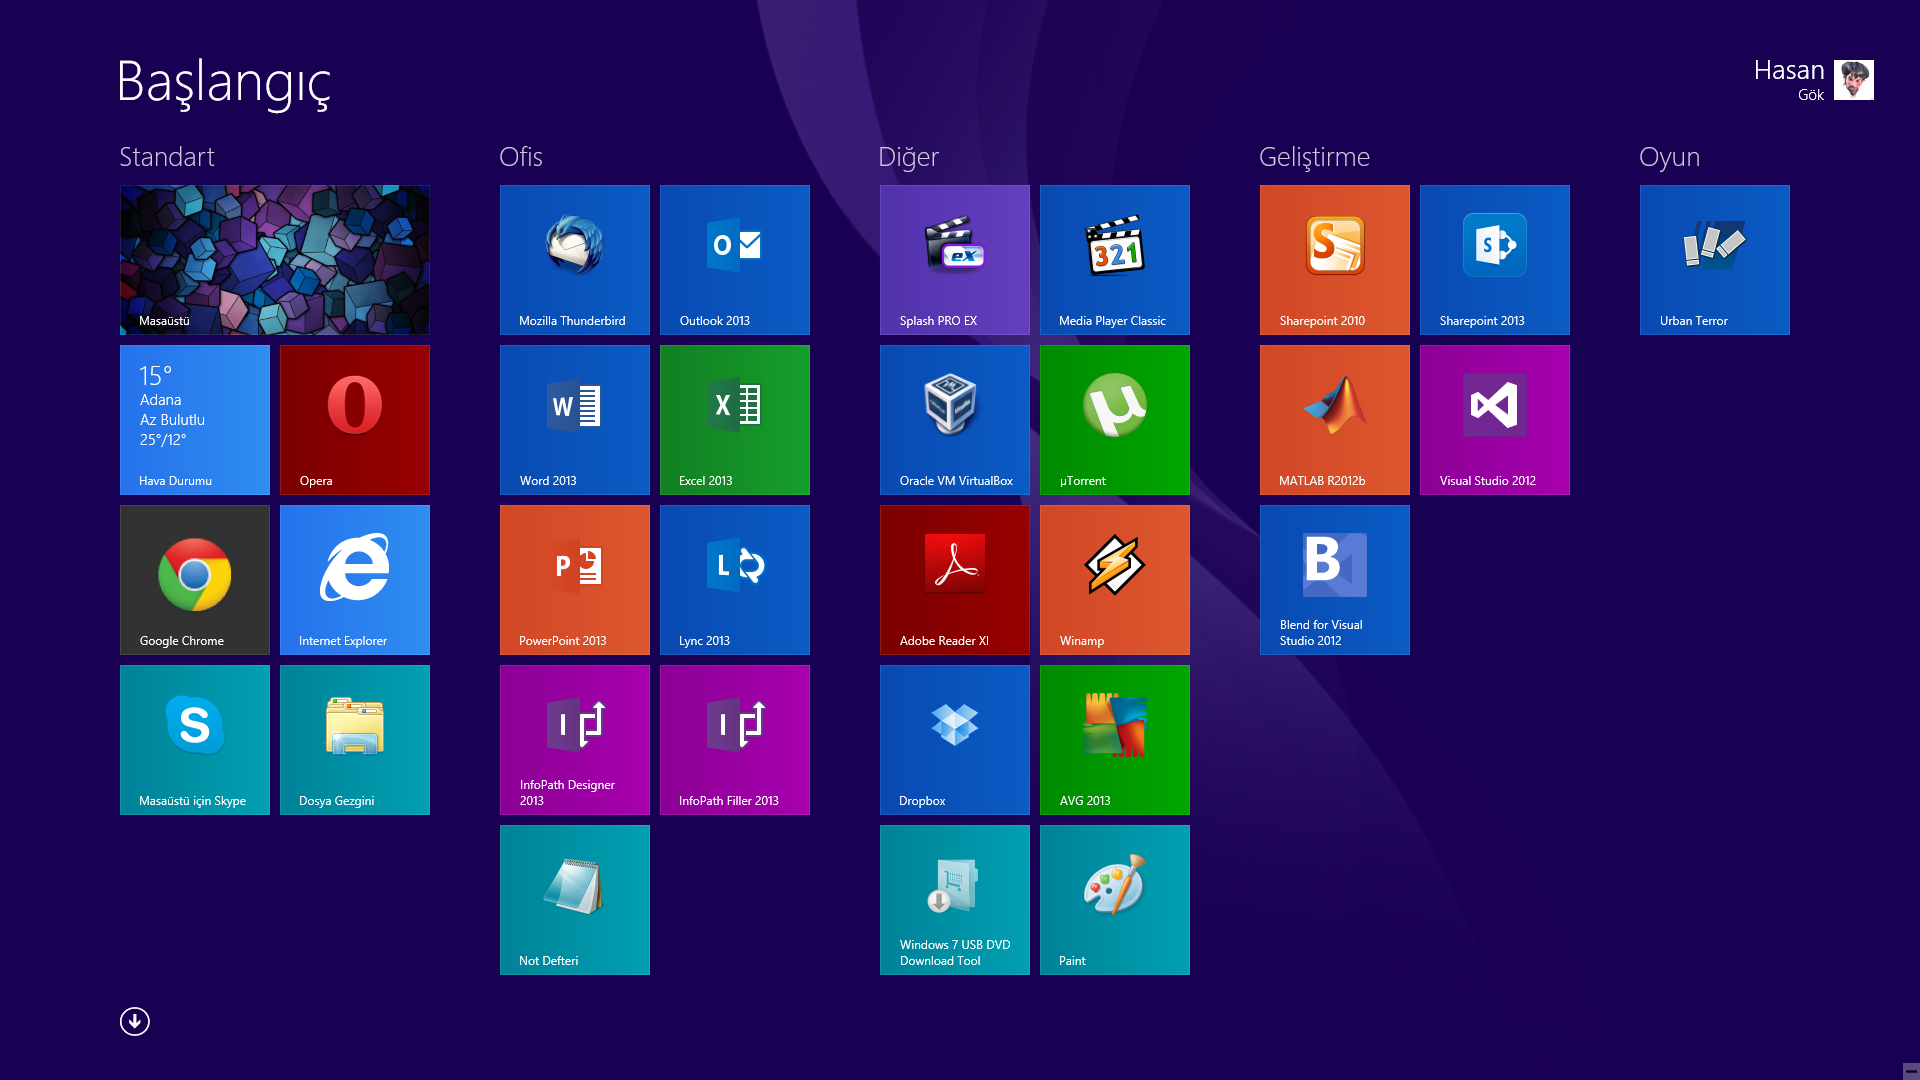Image resolution: width=1920 pixels, height=1080 pixels.
Task: Click the Geliştirme group heading
Action: point(1313,157)
